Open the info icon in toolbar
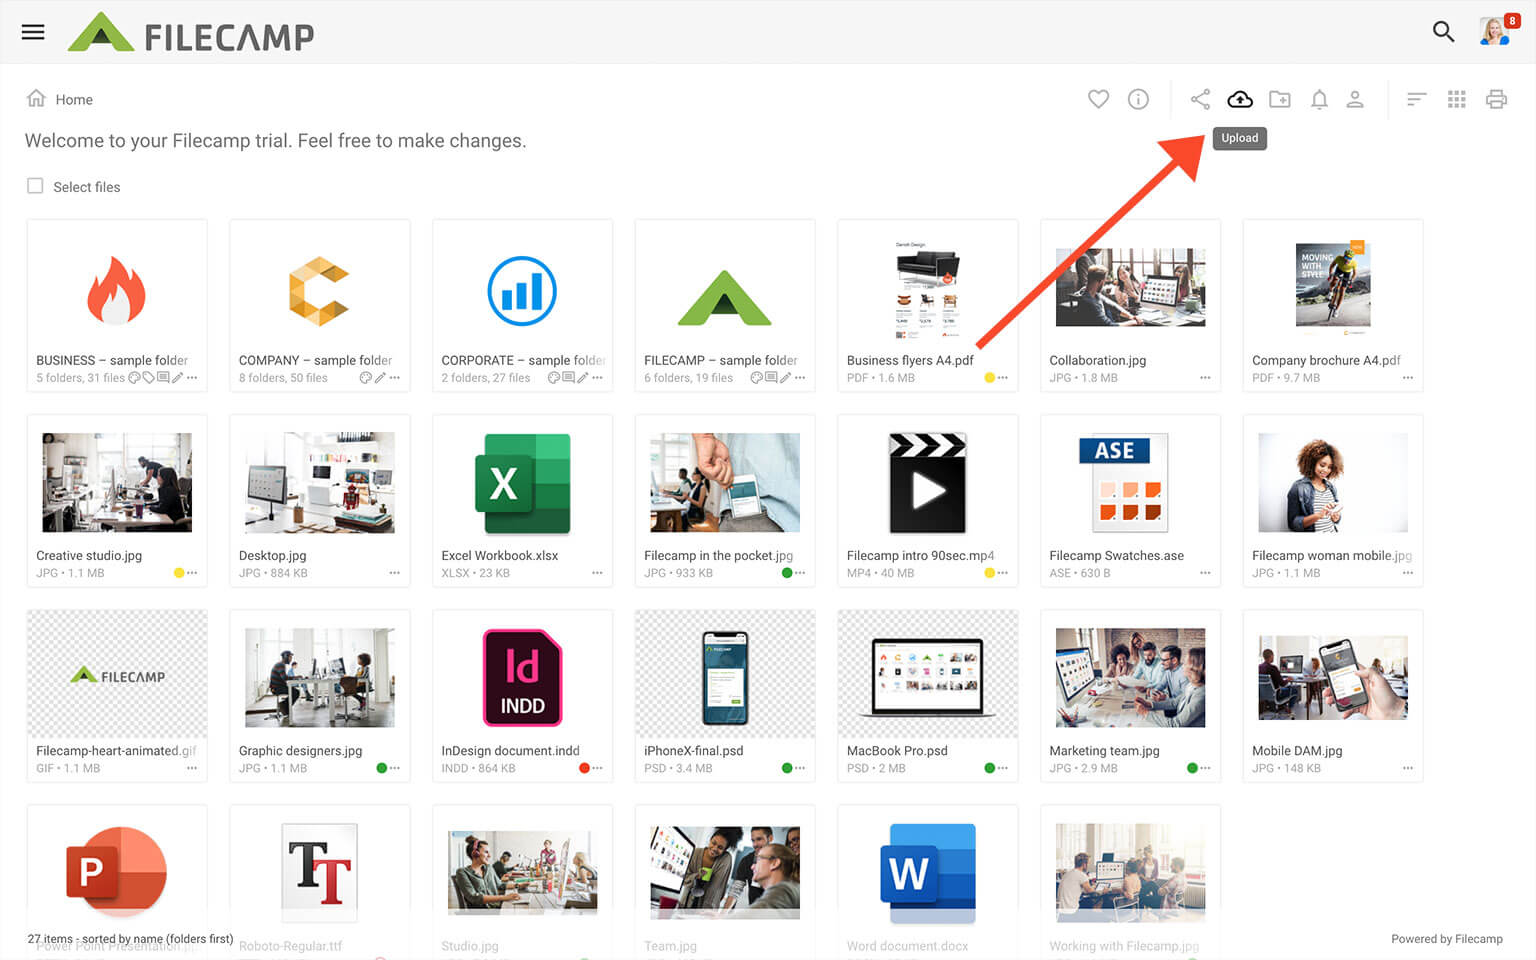1536x960 pixels. click(x=1138, y=99)
